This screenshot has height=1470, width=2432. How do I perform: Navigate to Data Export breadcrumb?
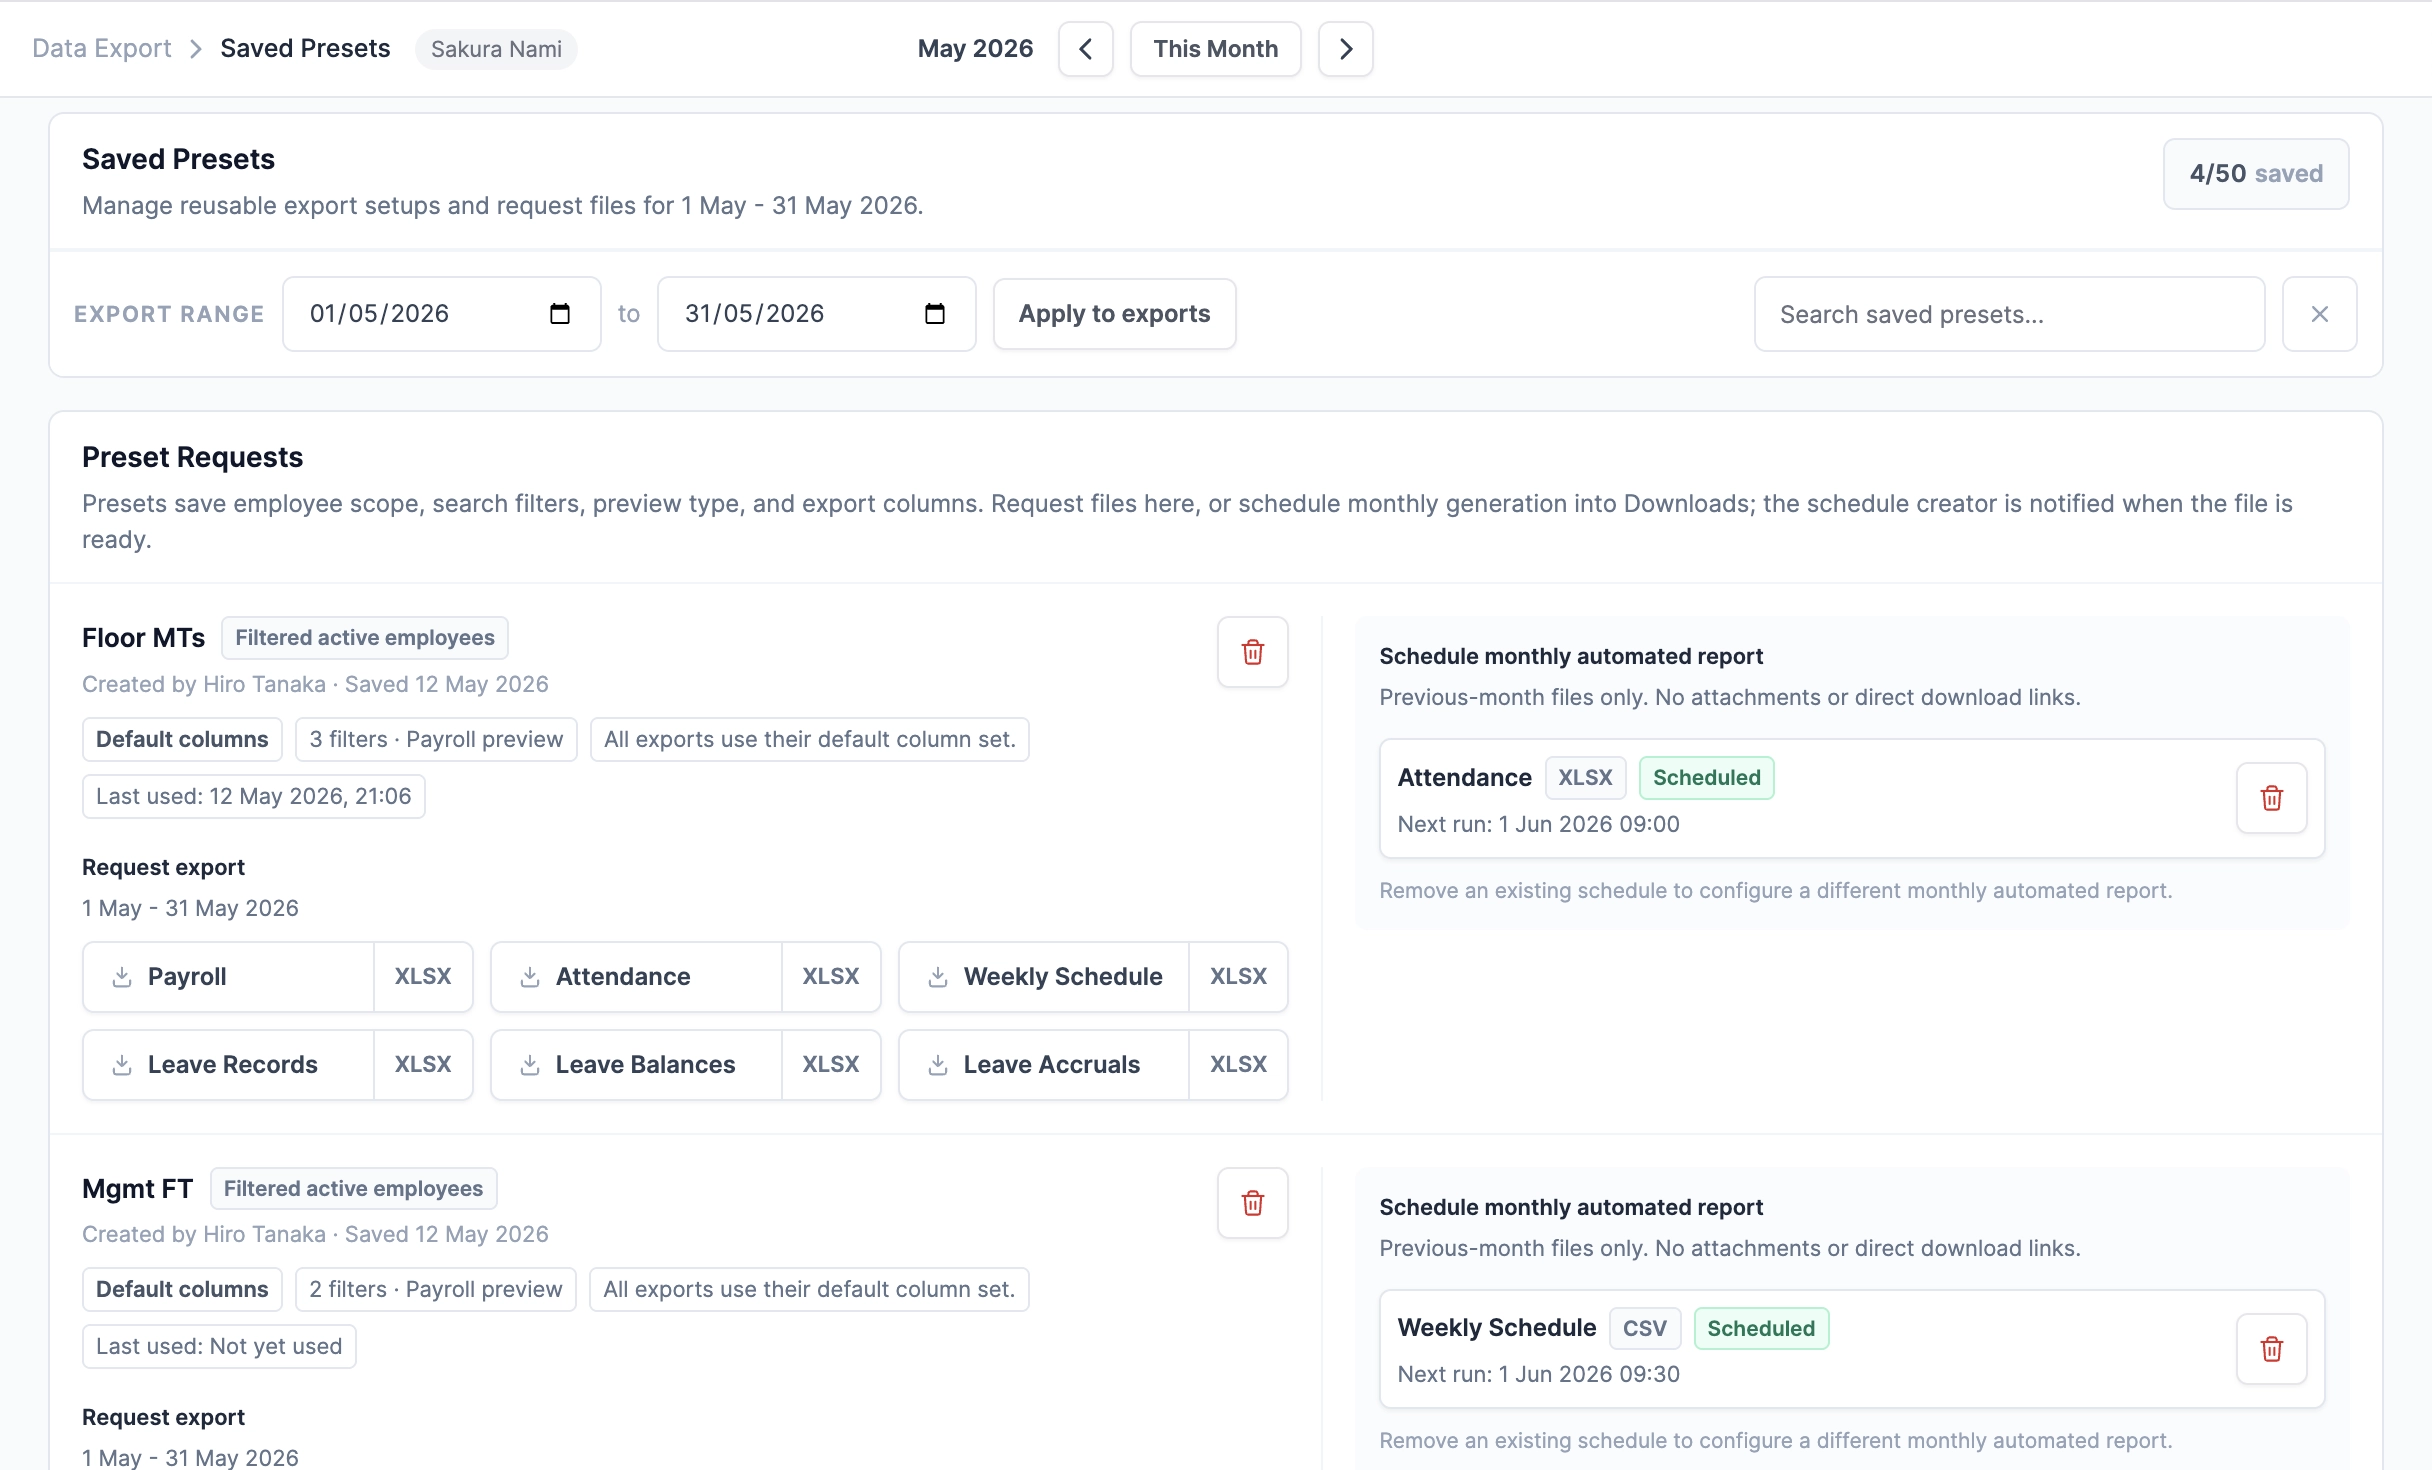click(102, 49)
